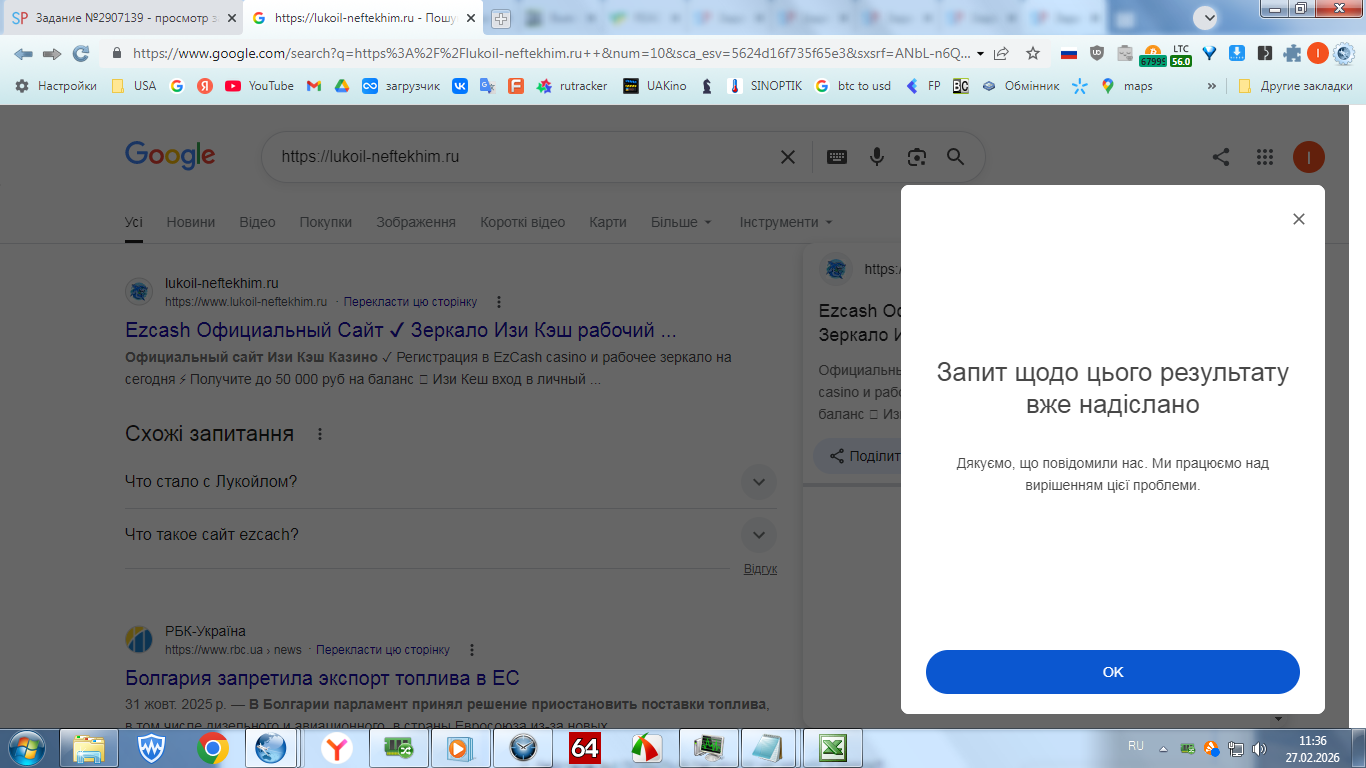Open options menu for lukoil-neftekhim.ru result
Viewport: 1366px width, 768px height.
click(499, 302)
